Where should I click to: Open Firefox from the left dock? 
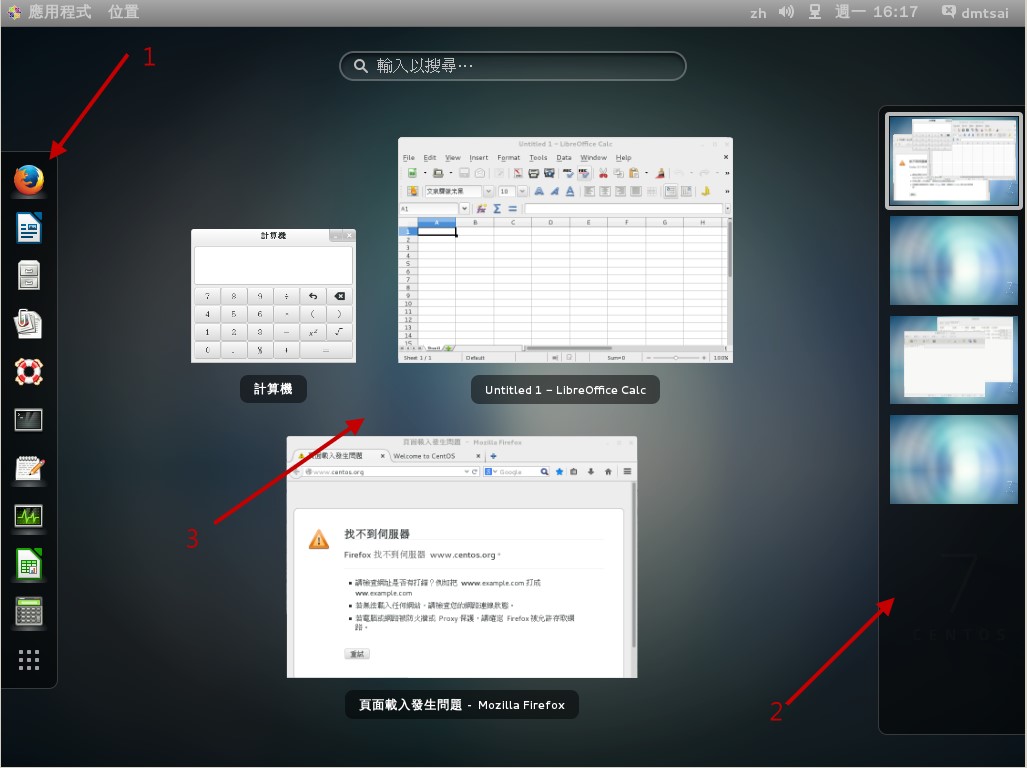[x=27, y=180]
